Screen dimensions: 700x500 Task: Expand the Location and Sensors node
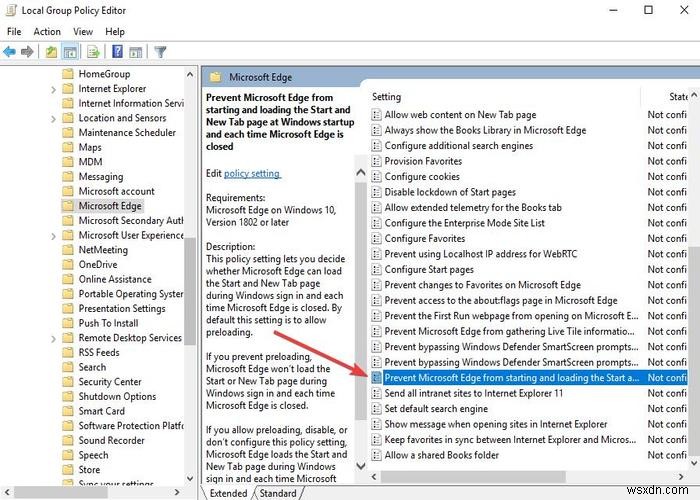tap(53, 119)
